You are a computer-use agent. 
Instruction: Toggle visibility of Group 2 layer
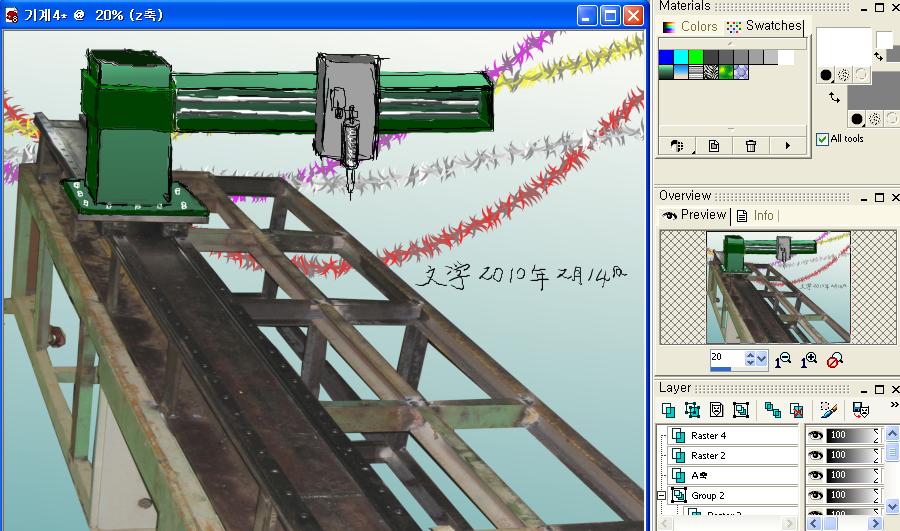[x=815, y=496]
